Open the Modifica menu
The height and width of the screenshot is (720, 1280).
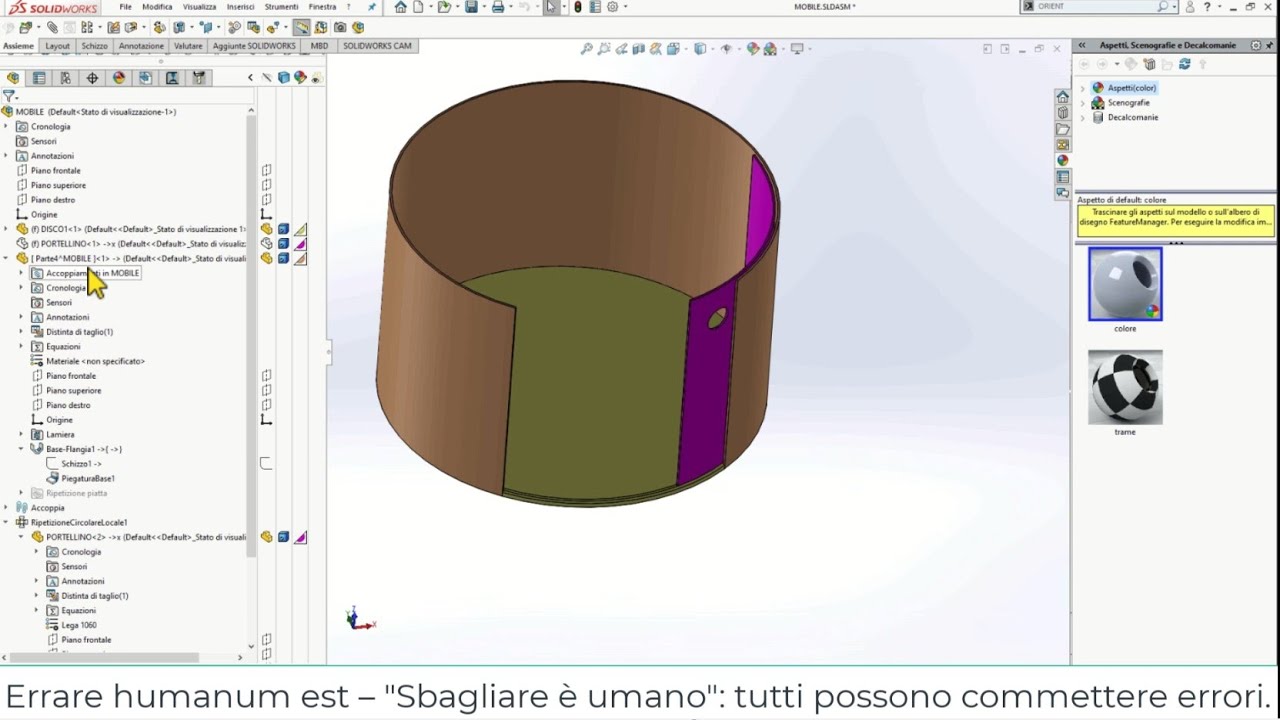157,7
